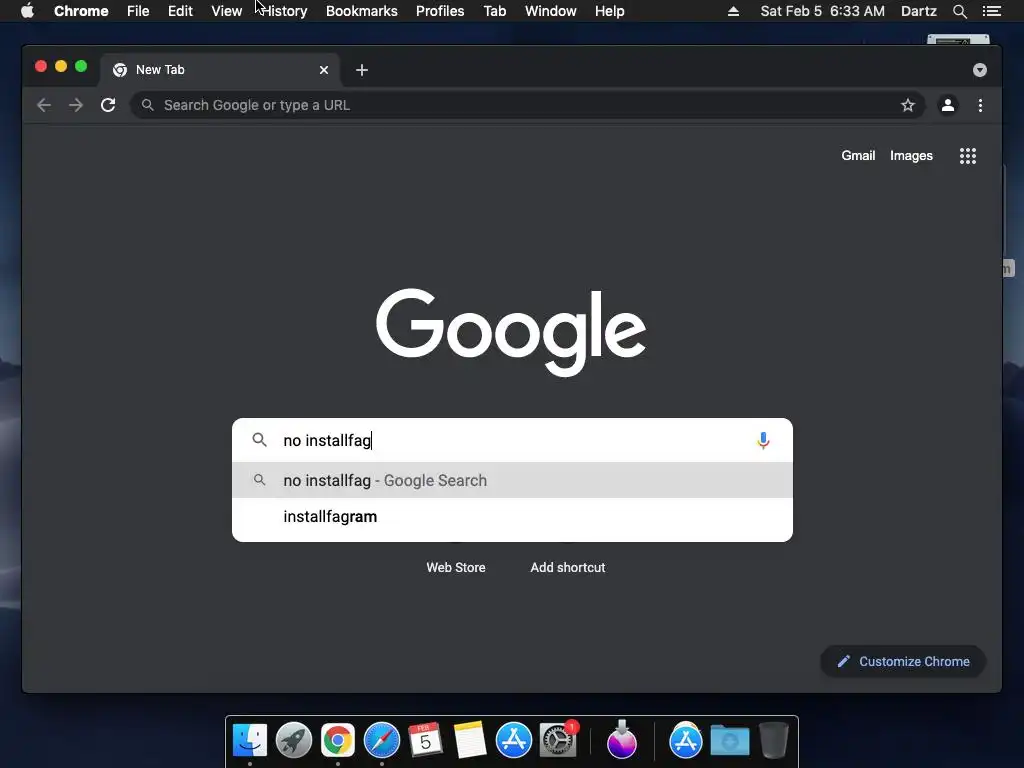Image resolution: width=1024 pixels, height=768 pixels.
Task: Click the pencil icon on Customize Chrome
Action: (x=844, y=662)
